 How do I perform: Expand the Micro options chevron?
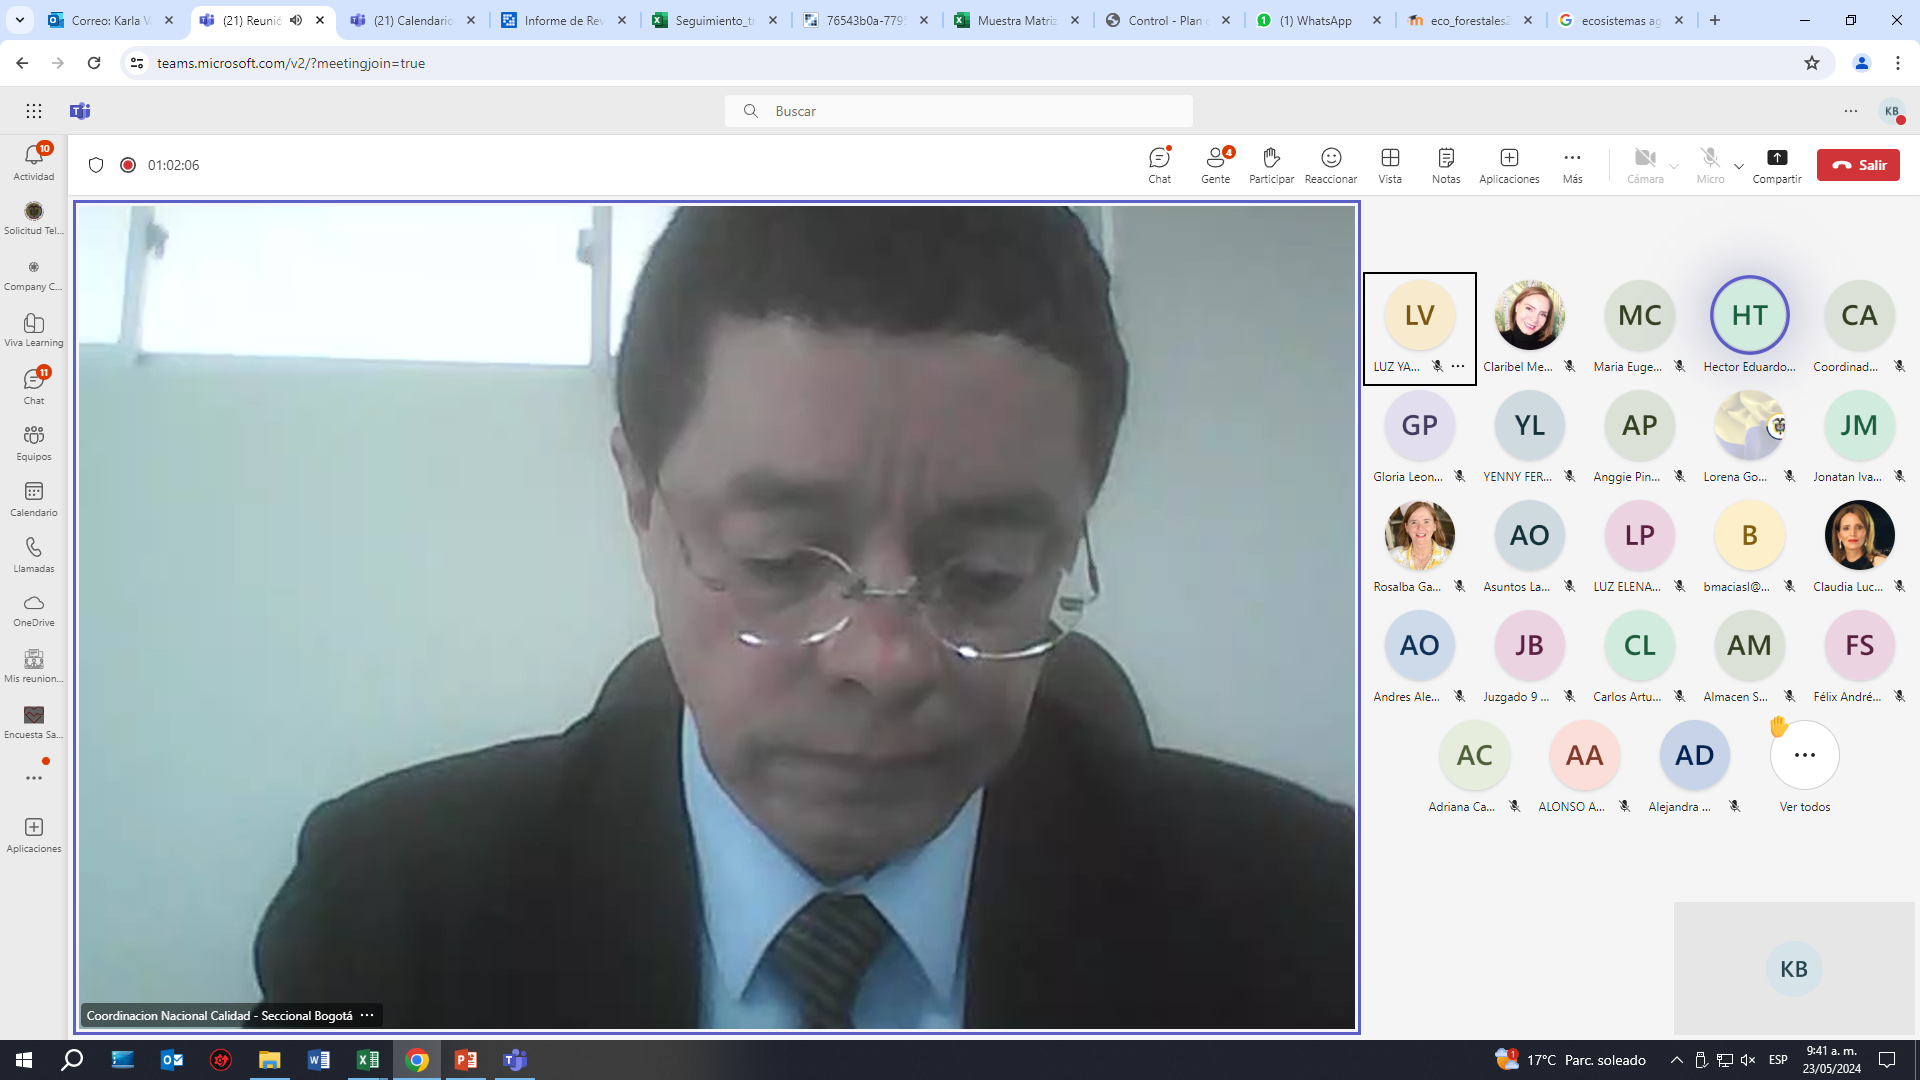coord(1739,166)
